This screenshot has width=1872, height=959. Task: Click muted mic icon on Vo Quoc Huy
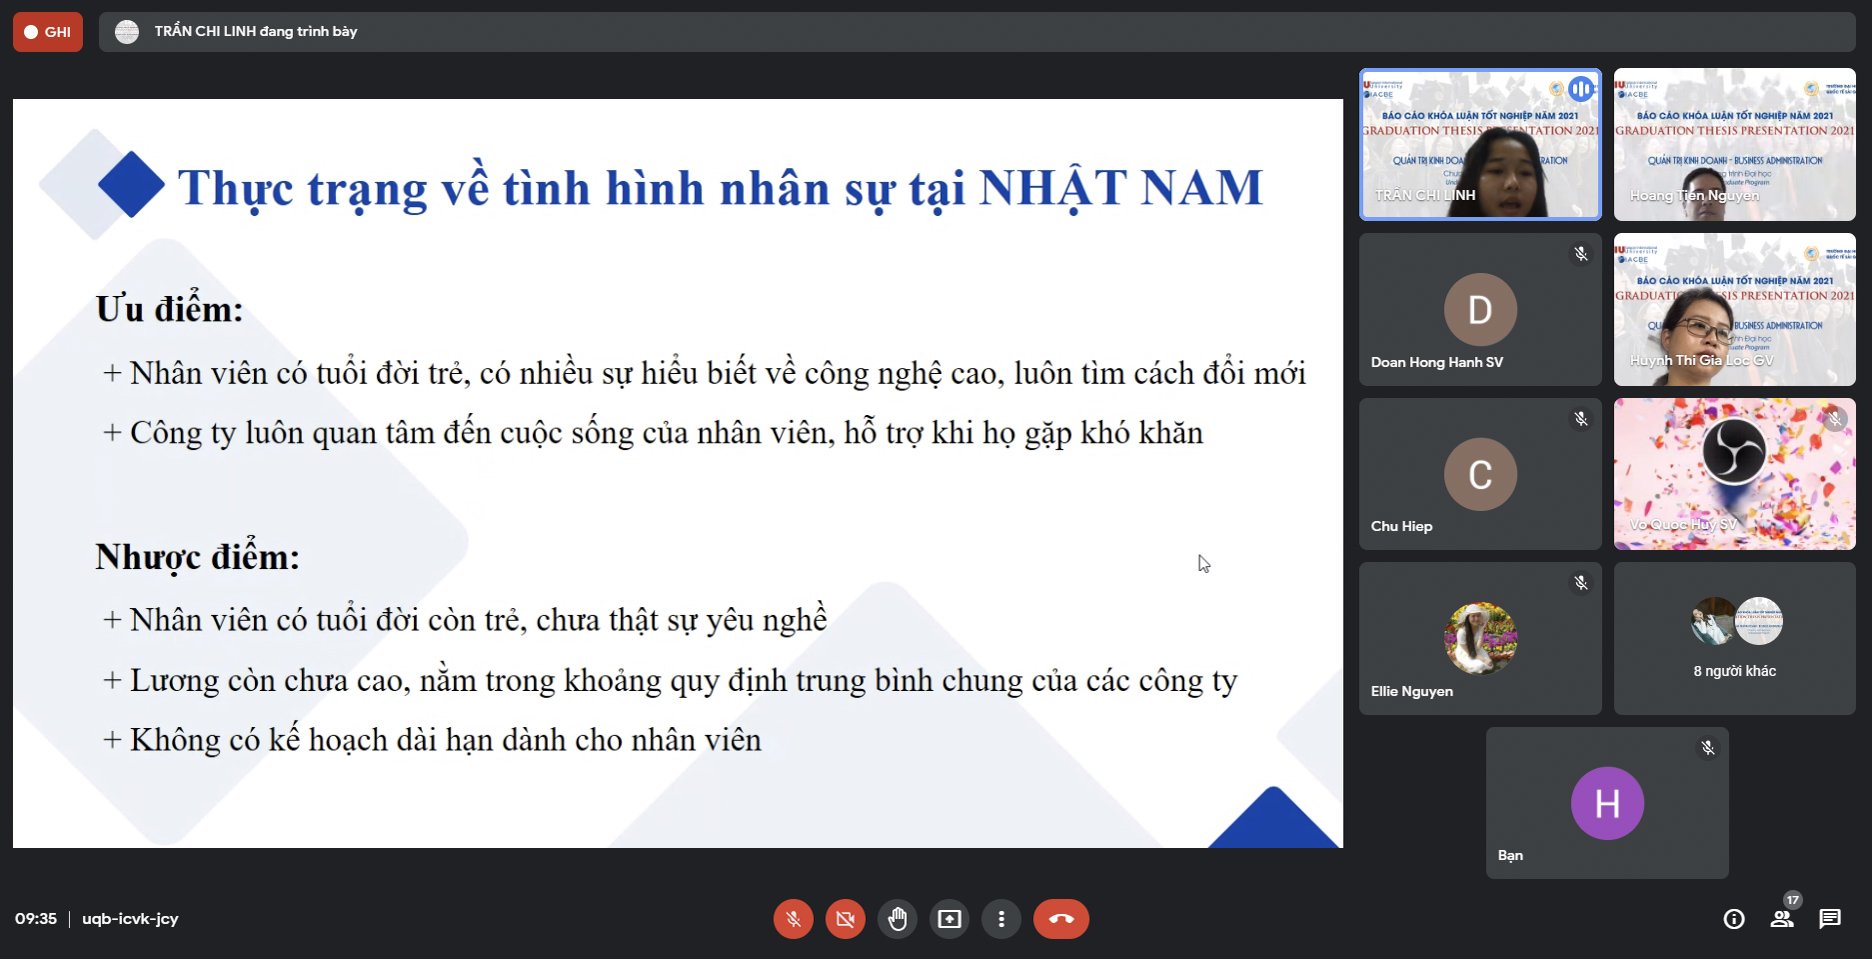pyautogui.click(x=1835, y=419)
